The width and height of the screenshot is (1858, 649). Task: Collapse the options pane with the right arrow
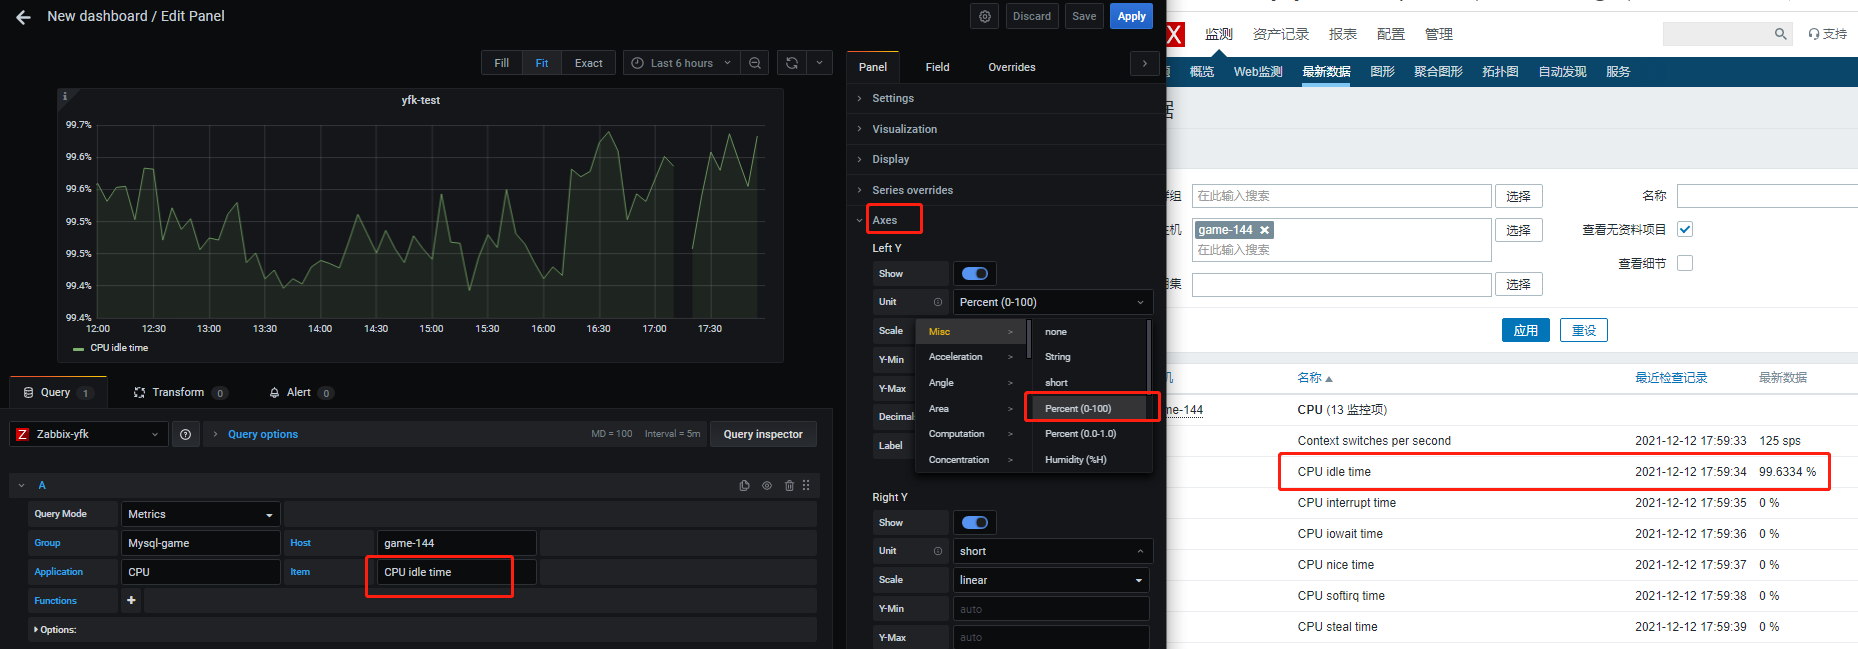pyautogui.click(x=1145, y=64)
